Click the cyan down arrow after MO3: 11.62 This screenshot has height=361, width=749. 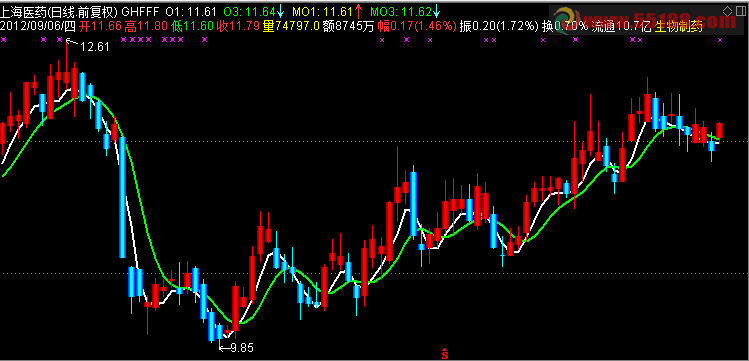point(437,11)
